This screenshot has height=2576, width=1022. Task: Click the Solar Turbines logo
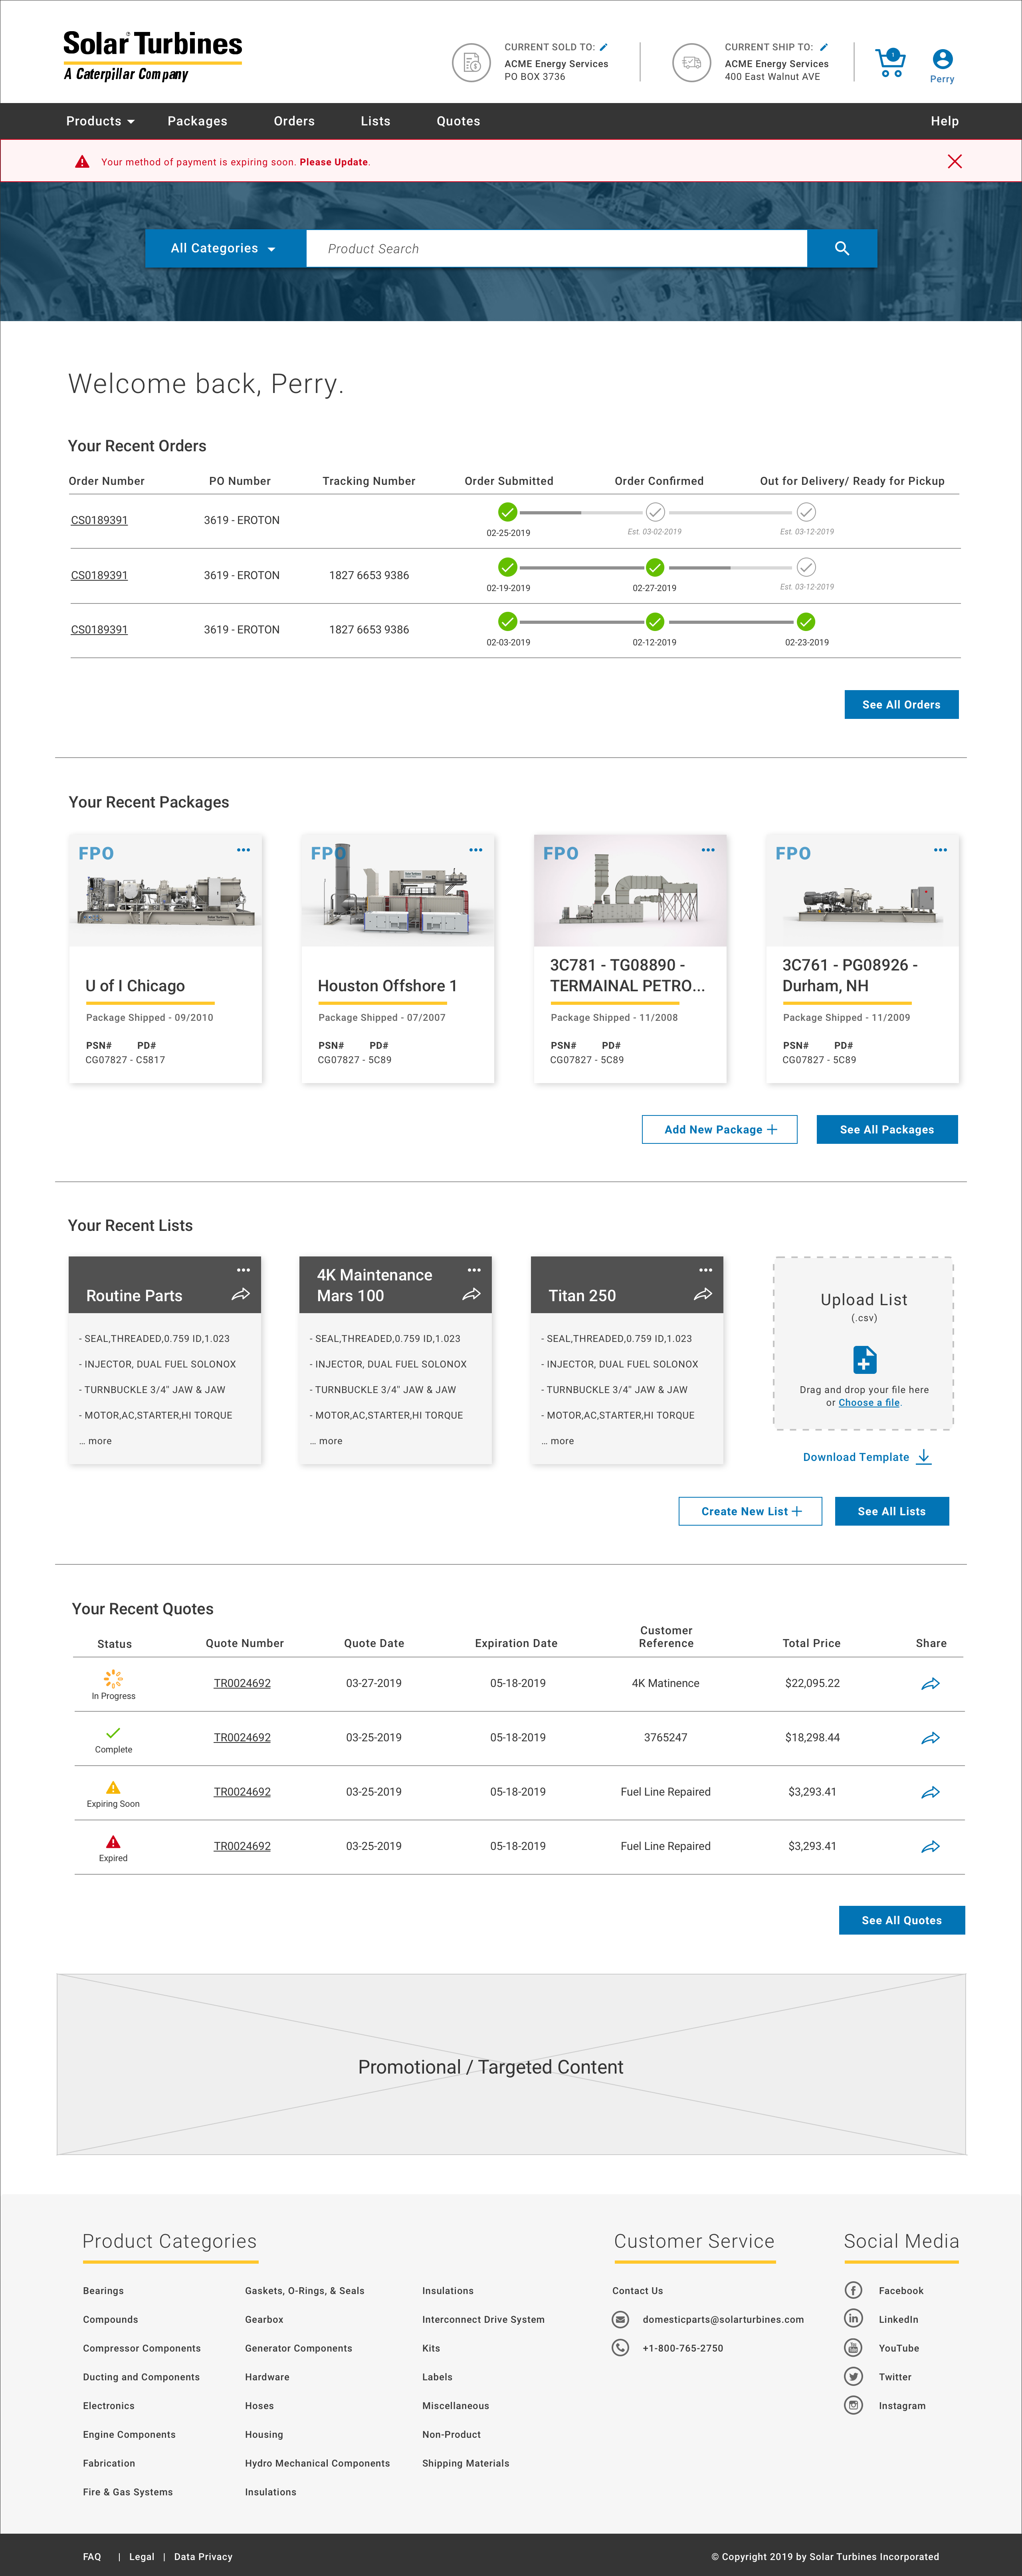[152, 56]
